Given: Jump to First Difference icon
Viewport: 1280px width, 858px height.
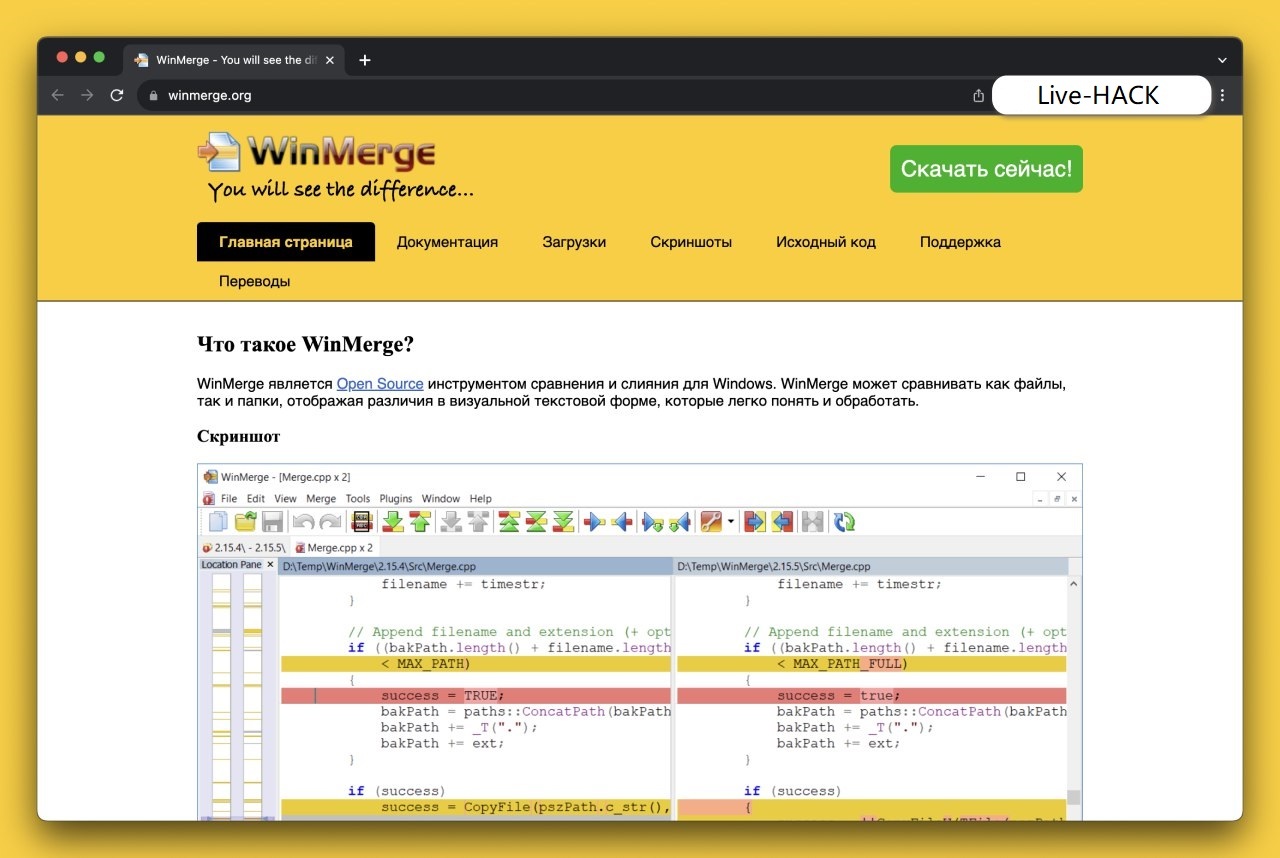Looking at the screenshot, I should click(x=509, y=522).
